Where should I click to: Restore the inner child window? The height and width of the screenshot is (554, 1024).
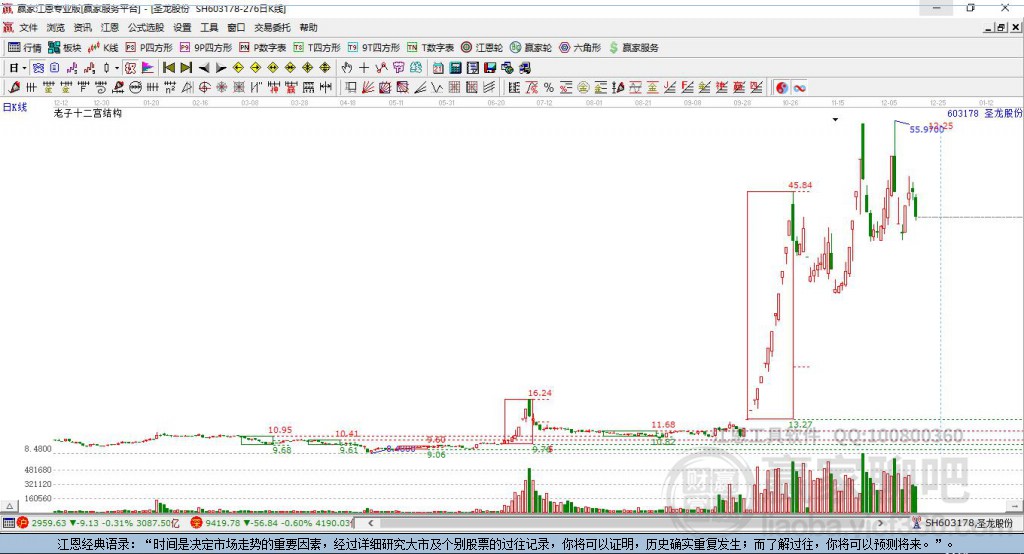[x=1001, y=27]
